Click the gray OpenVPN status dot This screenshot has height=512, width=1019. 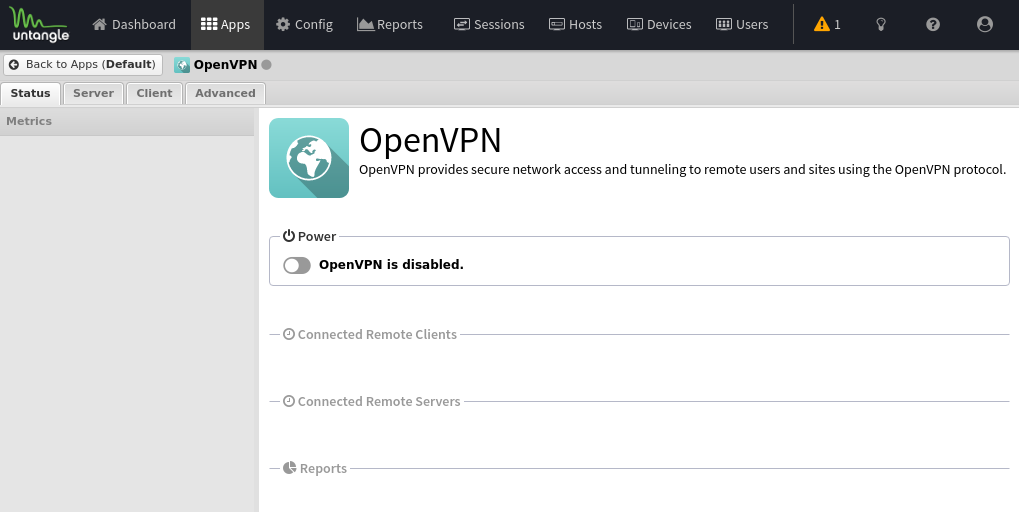[266, 65]
